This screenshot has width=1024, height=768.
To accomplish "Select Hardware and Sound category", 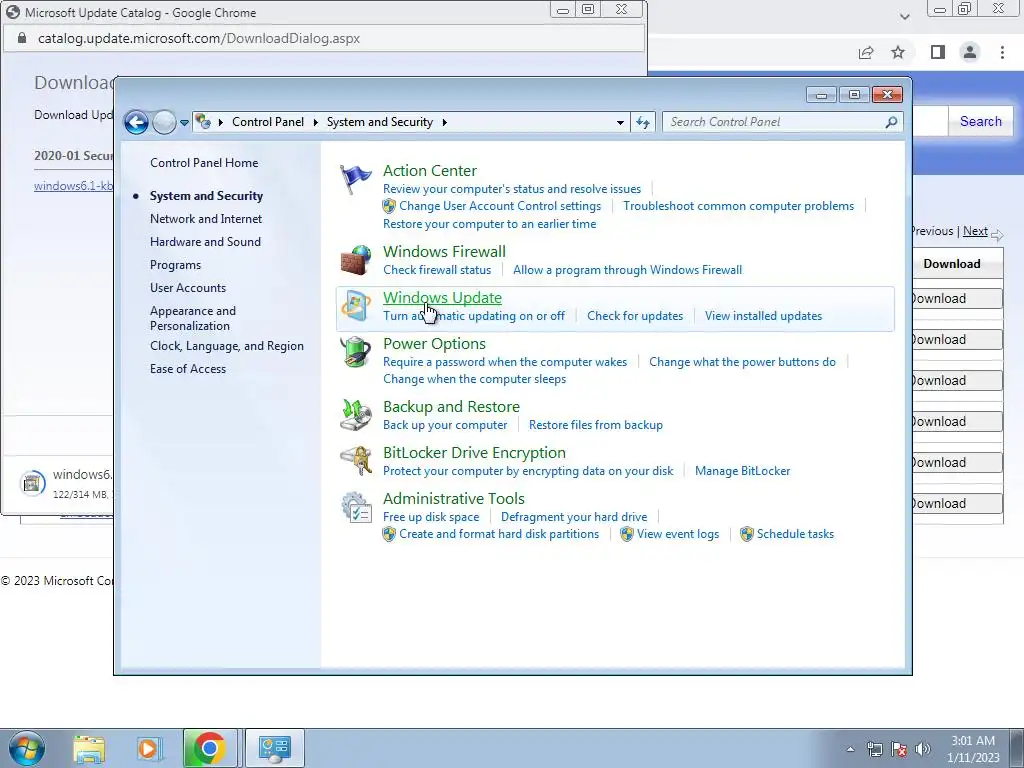I will coord(205,242).
